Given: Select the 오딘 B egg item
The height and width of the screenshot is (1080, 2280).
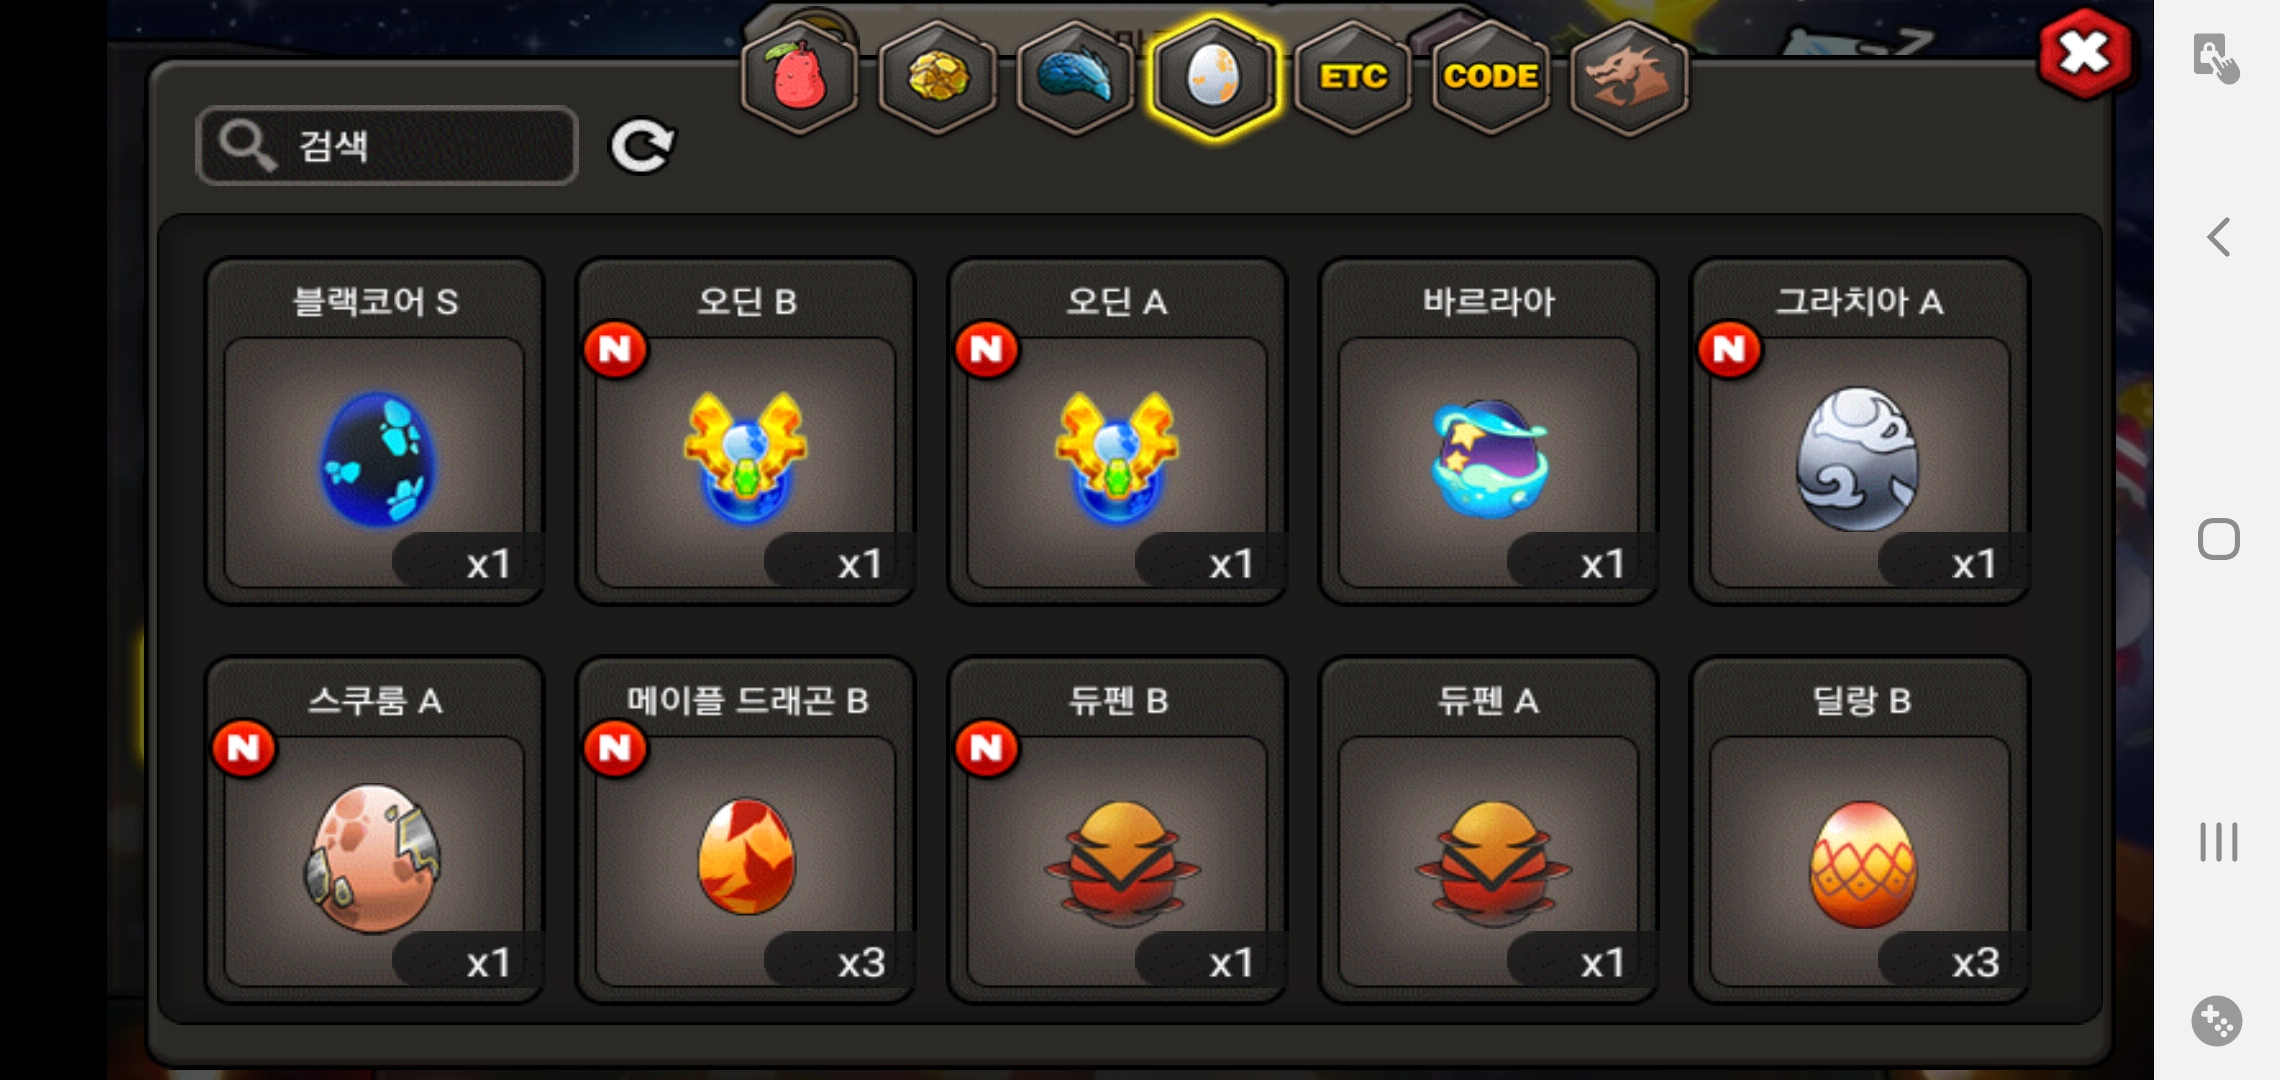Looking at the screenshot, I should click(746, 431).
